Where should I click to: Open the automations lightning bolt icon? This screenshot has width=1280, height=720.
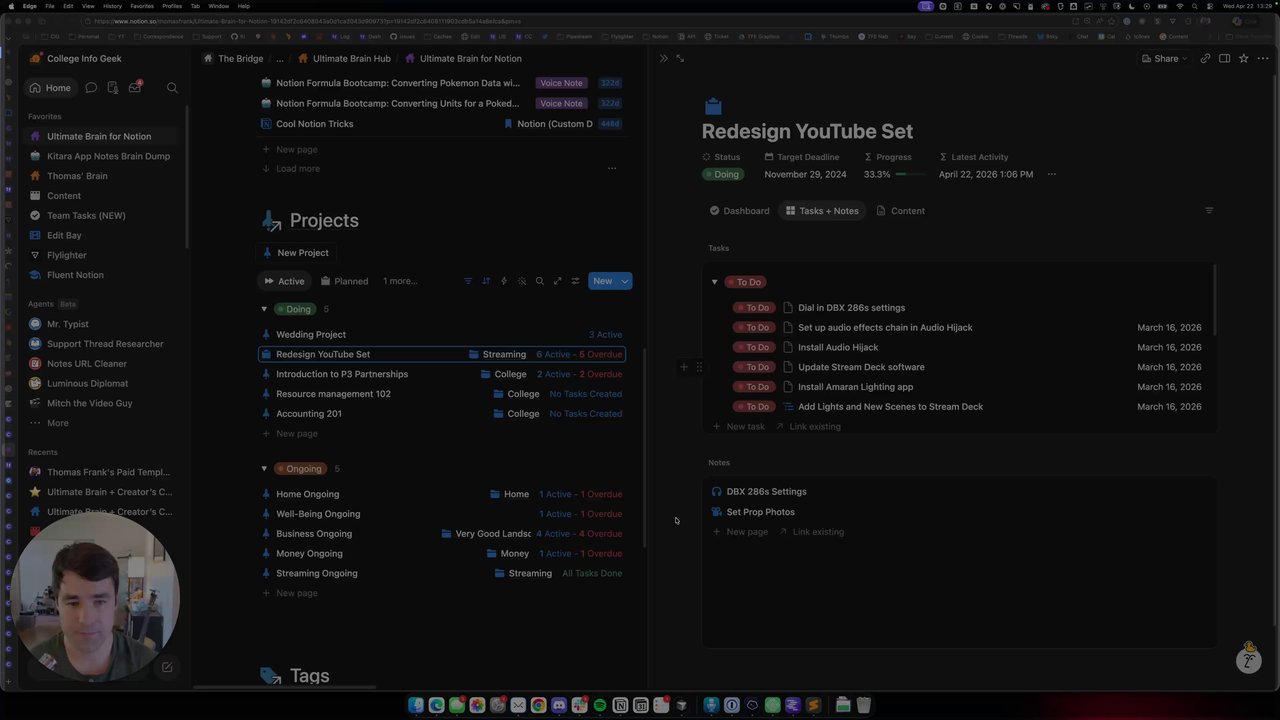coord(504,281)
